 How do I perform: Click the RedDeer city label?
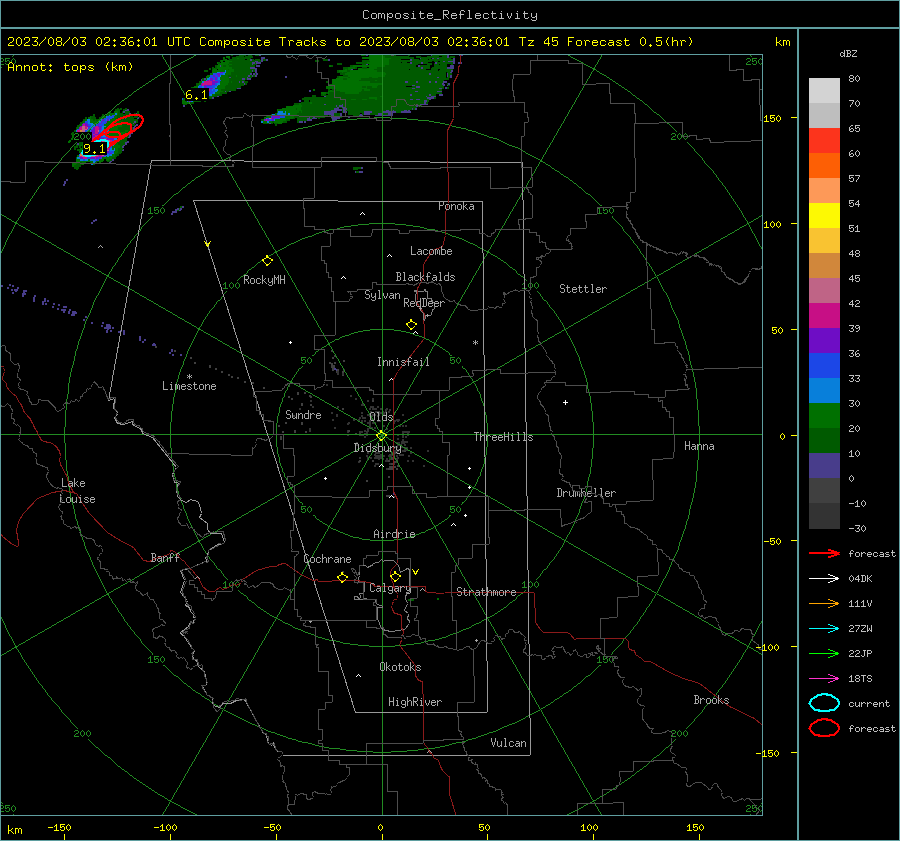[x=424, y=303]
